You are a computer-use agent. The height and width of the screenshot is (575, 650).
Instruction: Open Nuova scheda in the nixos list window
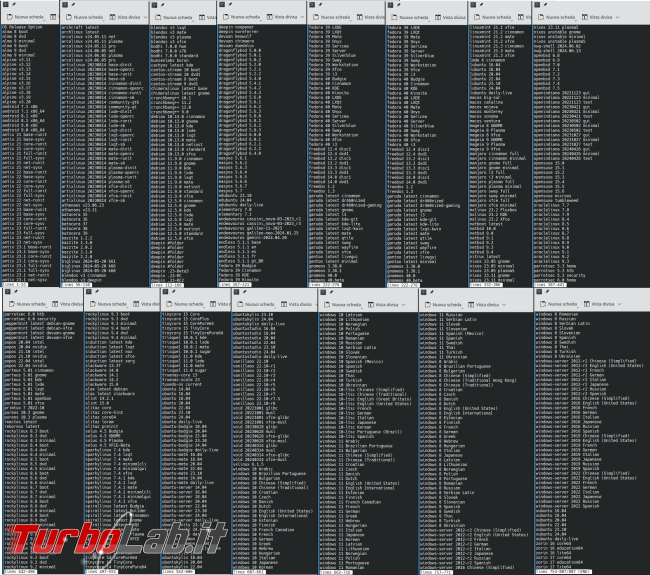(556, 17)
